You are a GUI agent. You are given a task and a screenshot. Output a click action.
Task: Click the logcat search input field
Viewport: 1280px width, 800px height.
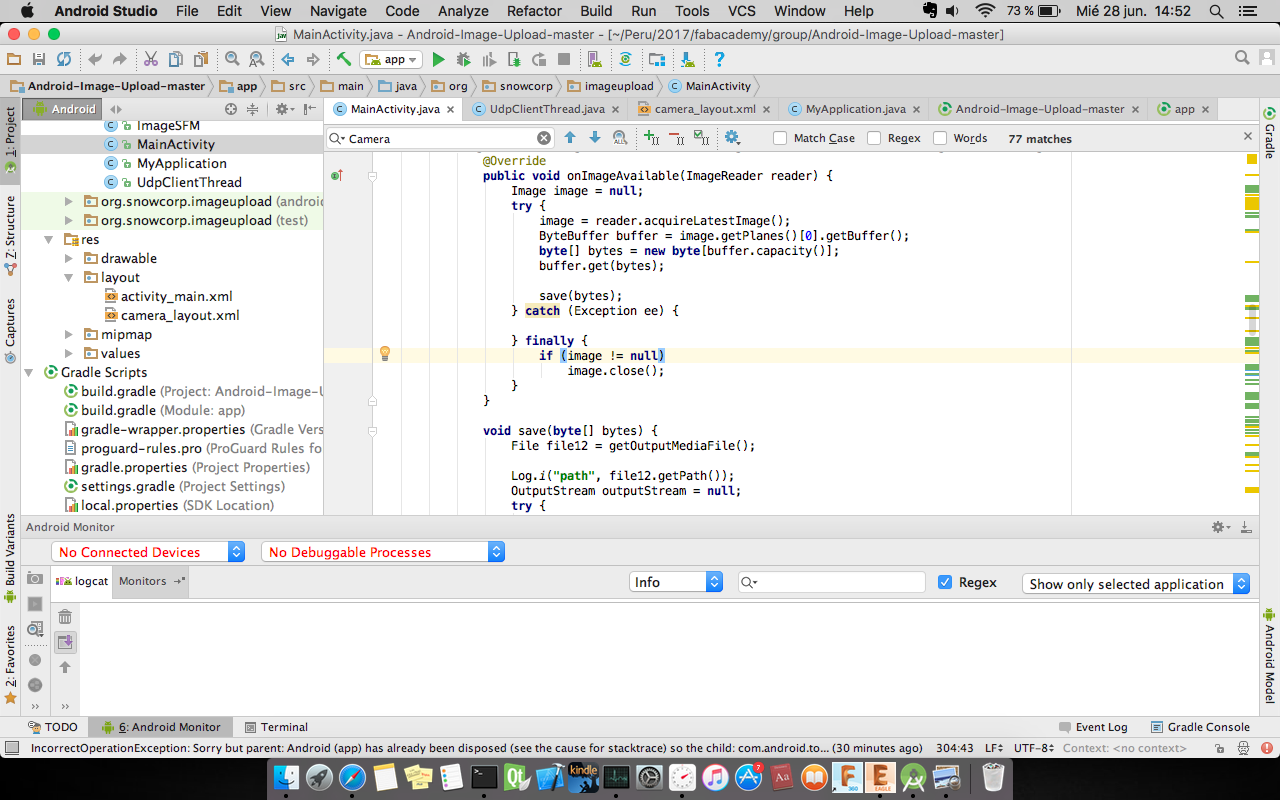point(840,582)
